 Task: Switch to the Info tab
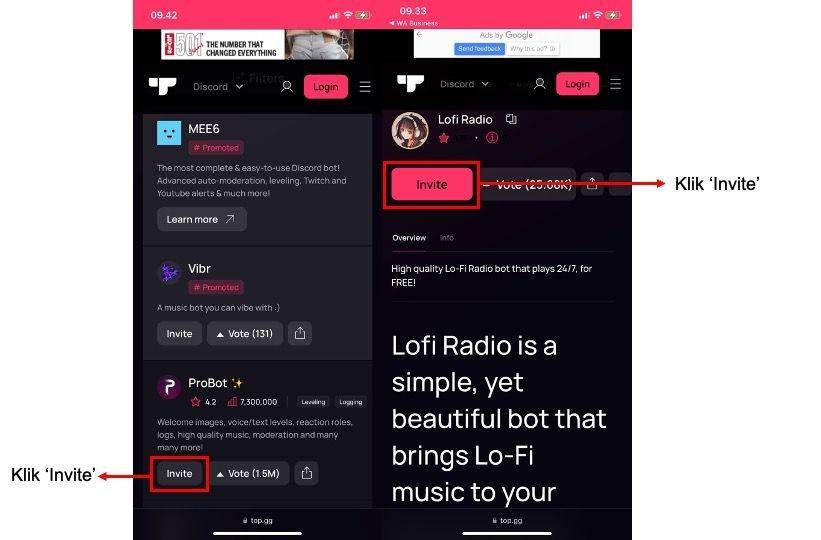[x=447, y=238]
